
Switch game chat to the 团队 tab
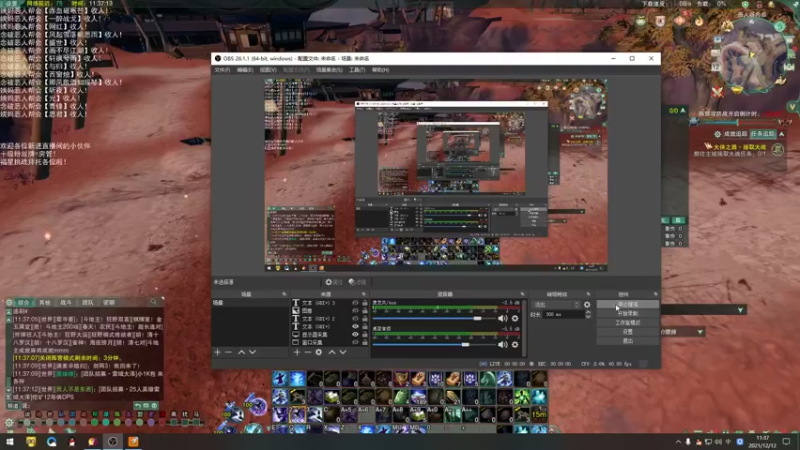(x=88, y=303)
